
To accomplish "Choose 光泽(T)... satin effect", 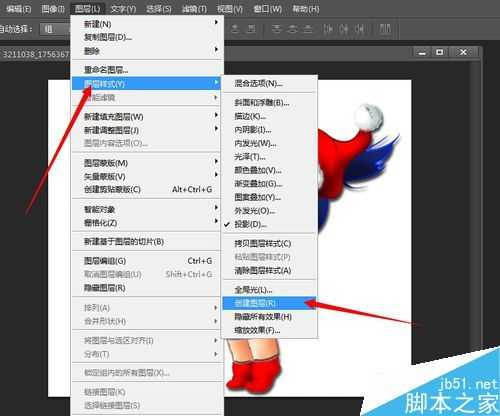I will (269, 157).
